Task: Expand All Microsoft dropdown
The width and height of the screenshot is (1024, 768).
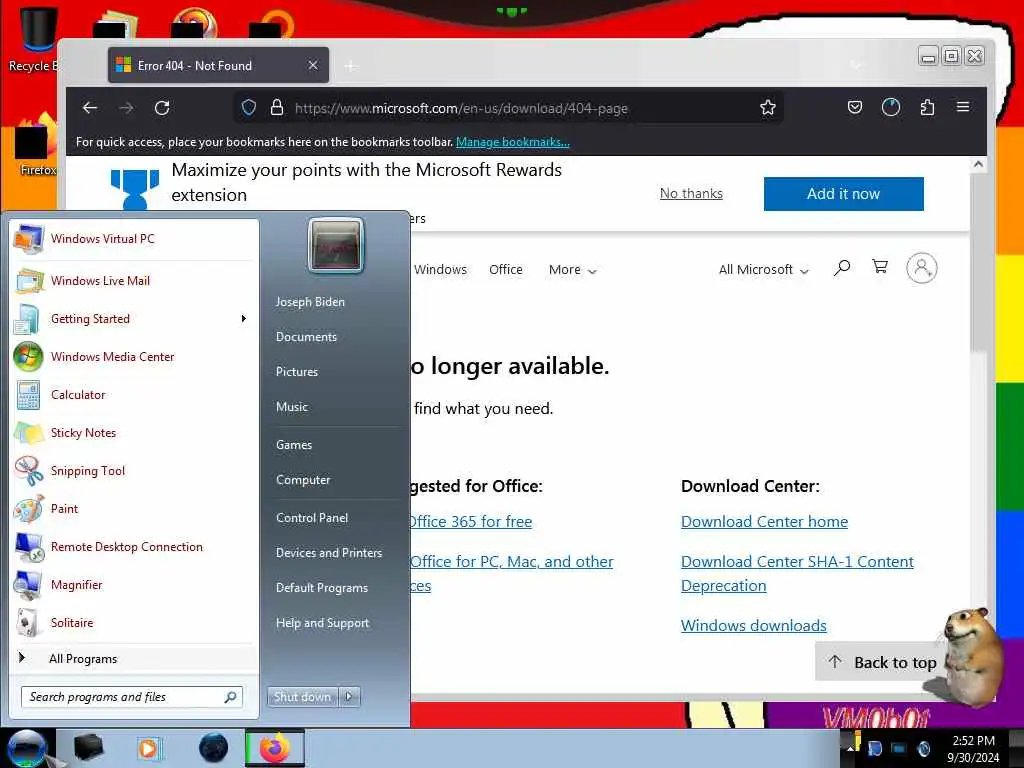Action: [x=763, y=270]
